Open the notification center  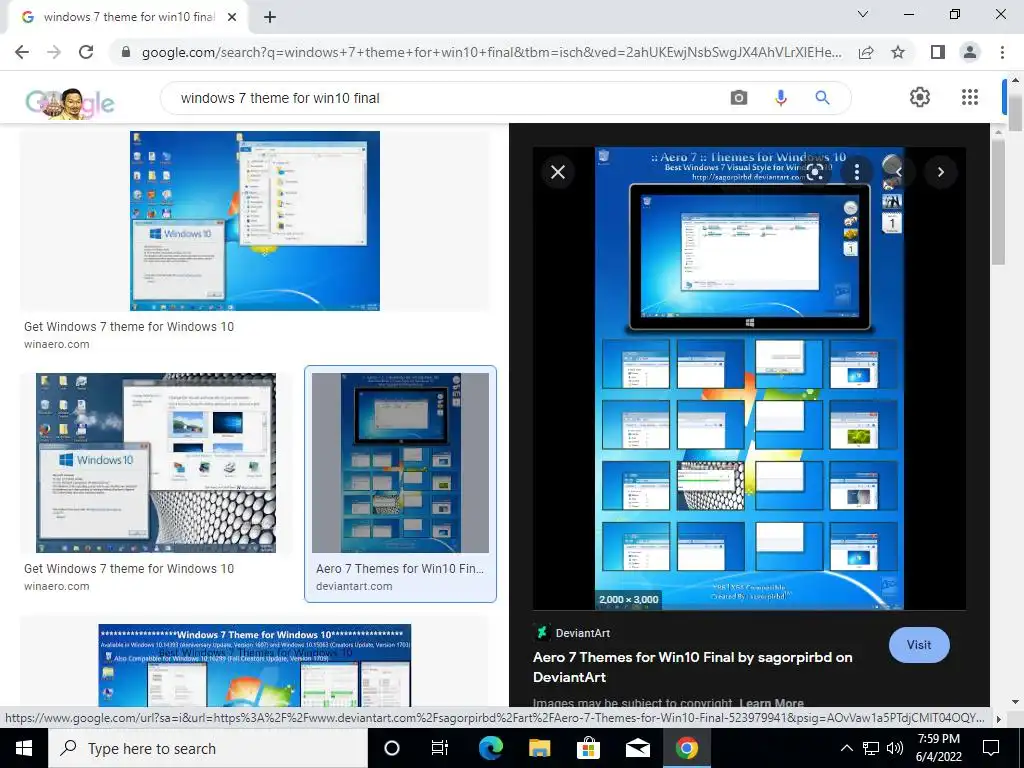point(991,748)
